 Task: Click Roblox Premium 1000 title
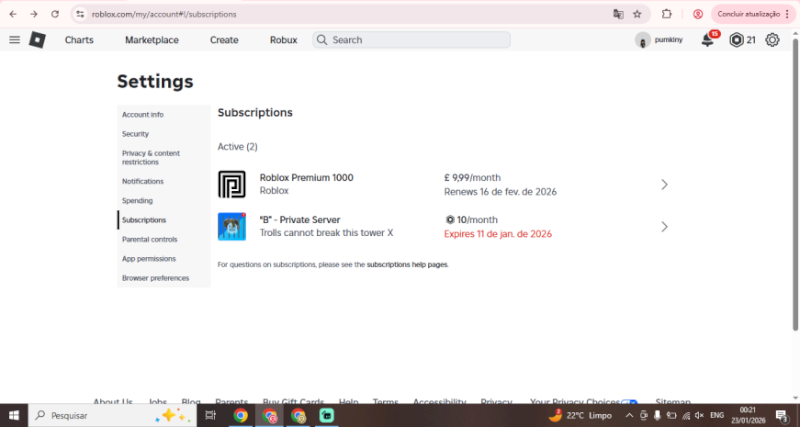[307, 178]
